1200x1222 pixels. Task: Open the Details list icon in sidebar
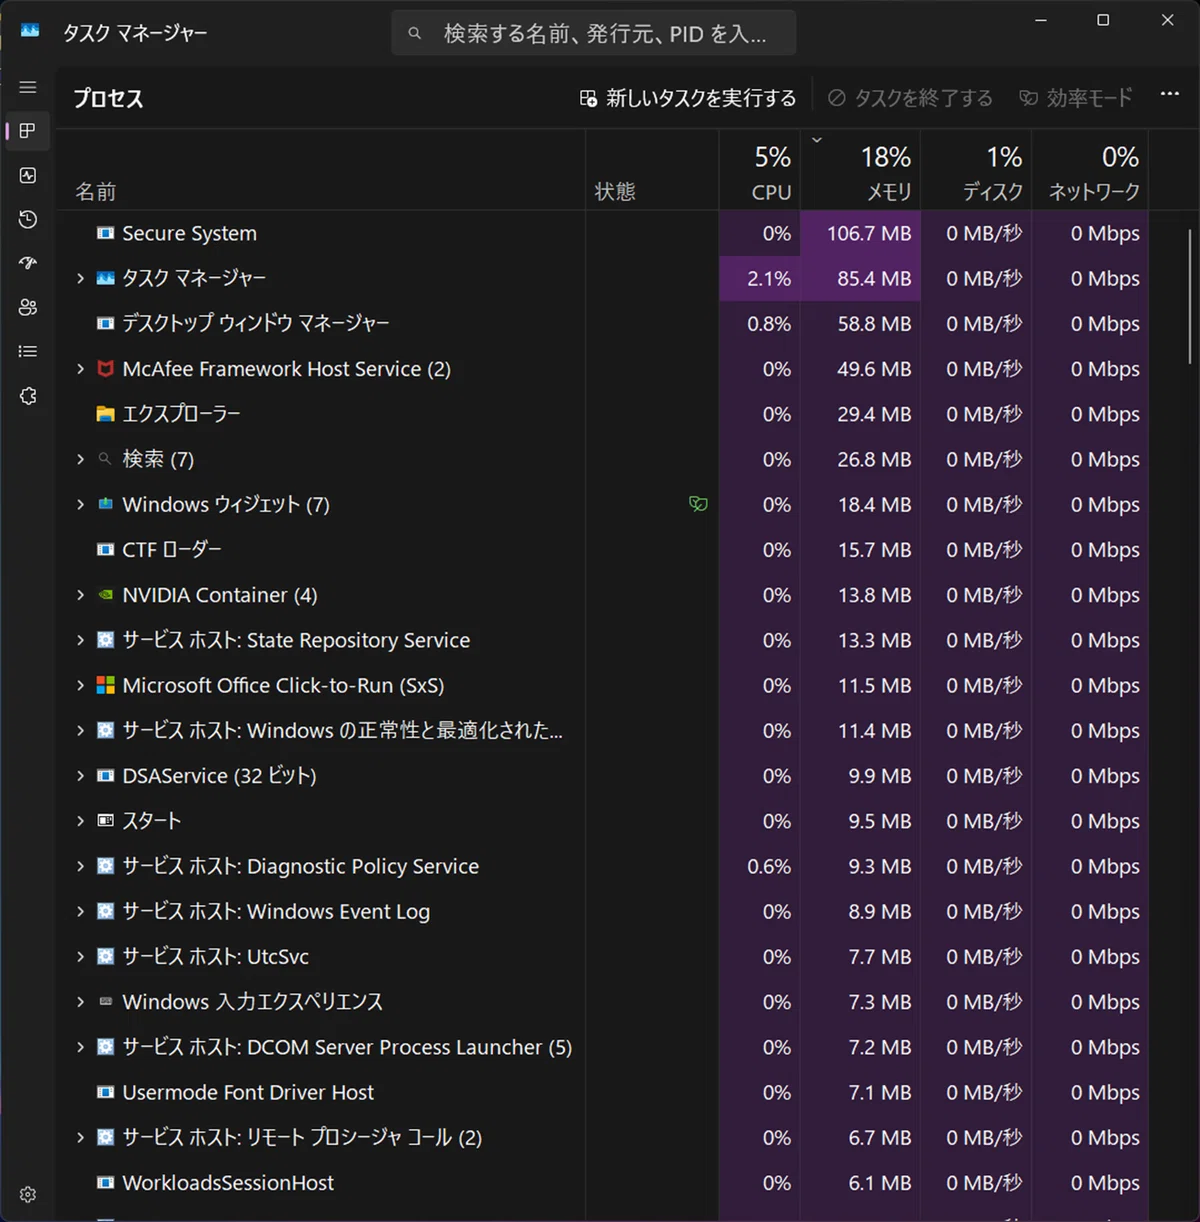[28, 351]
